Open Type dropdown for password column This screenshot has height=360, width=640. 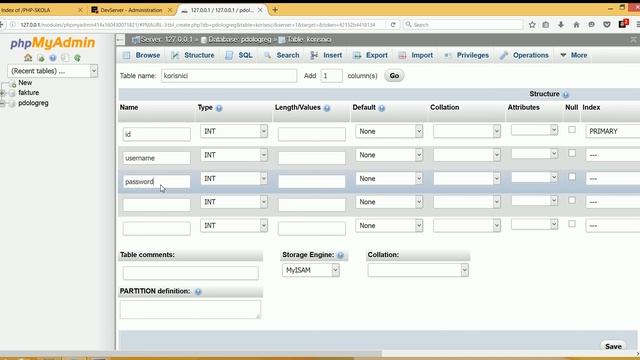click(234, 179)
